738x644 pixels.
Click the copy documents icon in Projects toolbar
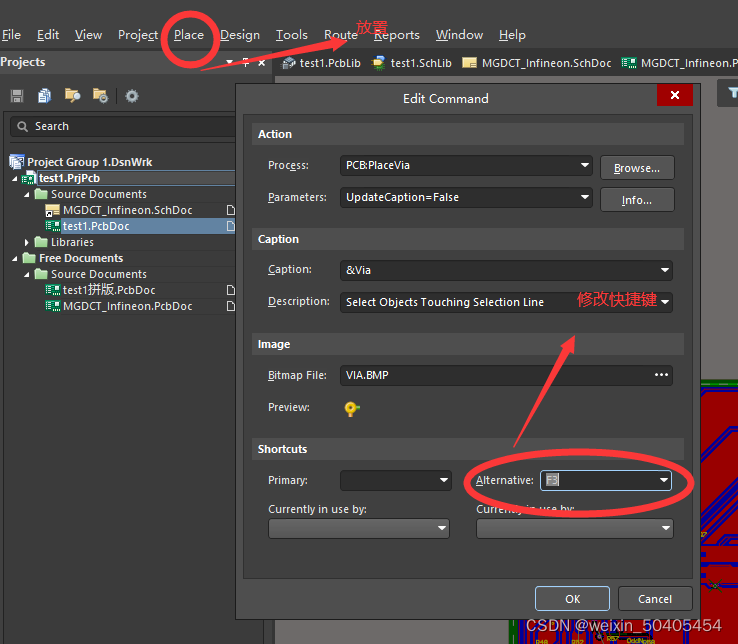tap(45, 96)
